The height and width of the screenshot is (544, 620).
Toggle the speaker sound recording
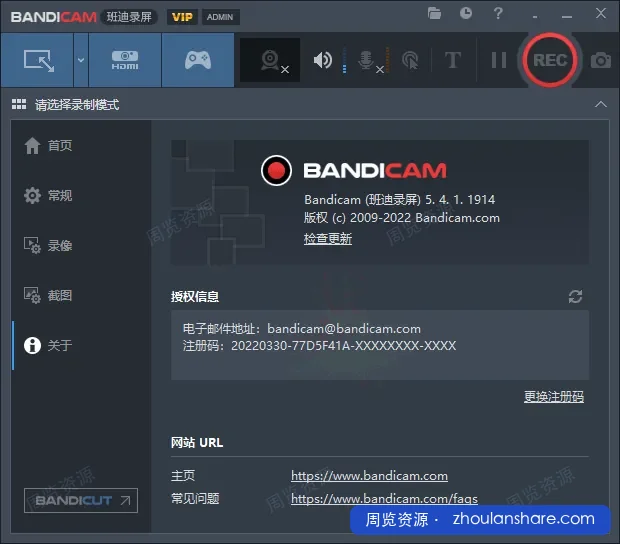coord(323,60)
